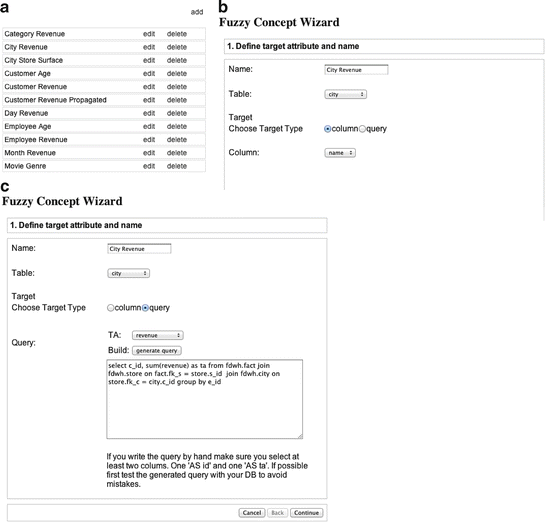This screenshot has height=522, width=545.
Task: Delete the Movie Genre concept
Action: tap(177, 166)
